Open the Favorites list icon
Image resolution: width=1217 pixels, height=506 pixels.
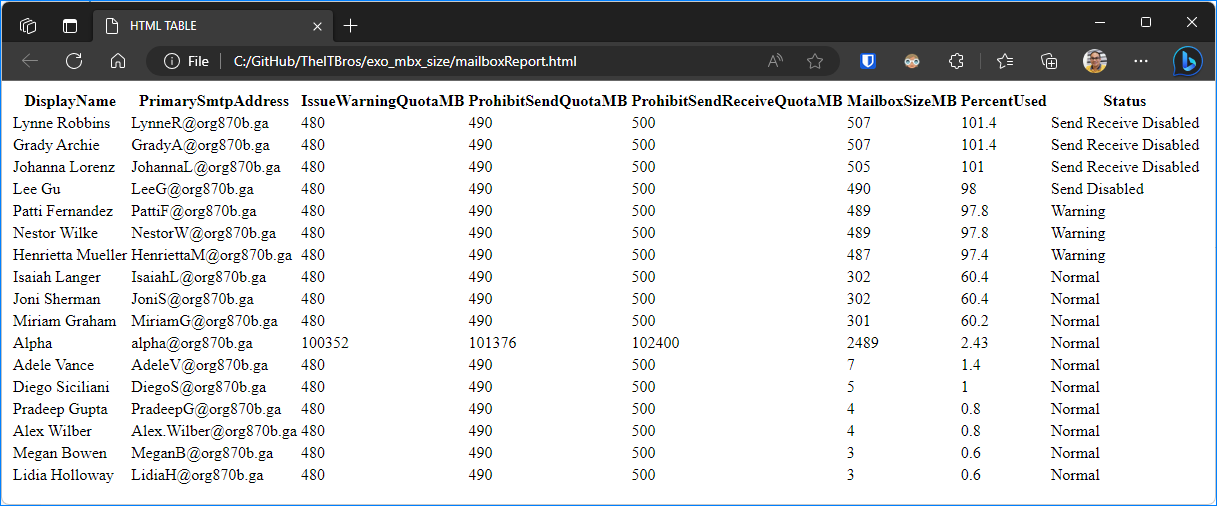point(1005,61)
